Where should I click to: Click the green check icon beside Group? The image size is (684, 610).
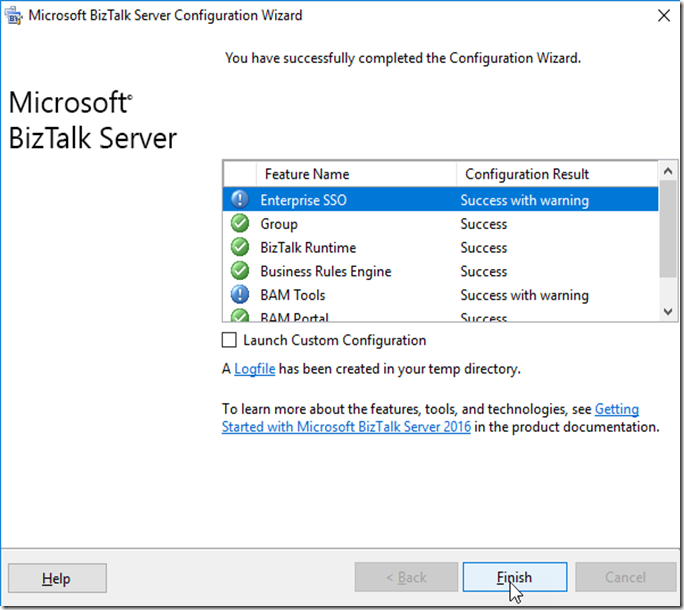(x=239, y=223)
